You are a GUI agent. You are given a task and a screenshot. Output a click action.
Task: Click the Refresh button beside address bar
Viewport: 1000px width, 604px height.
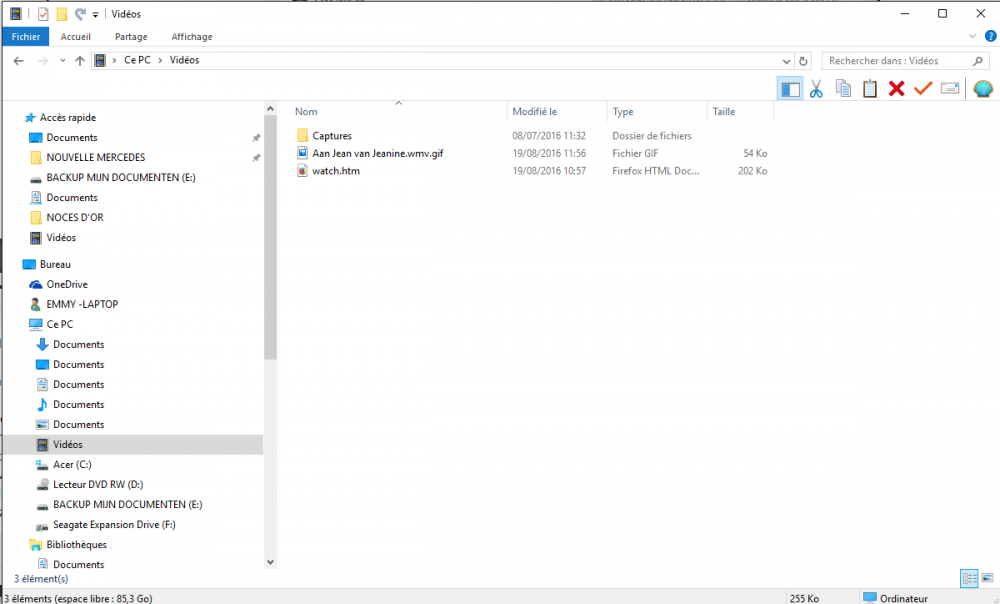click(x=804, y=61)
